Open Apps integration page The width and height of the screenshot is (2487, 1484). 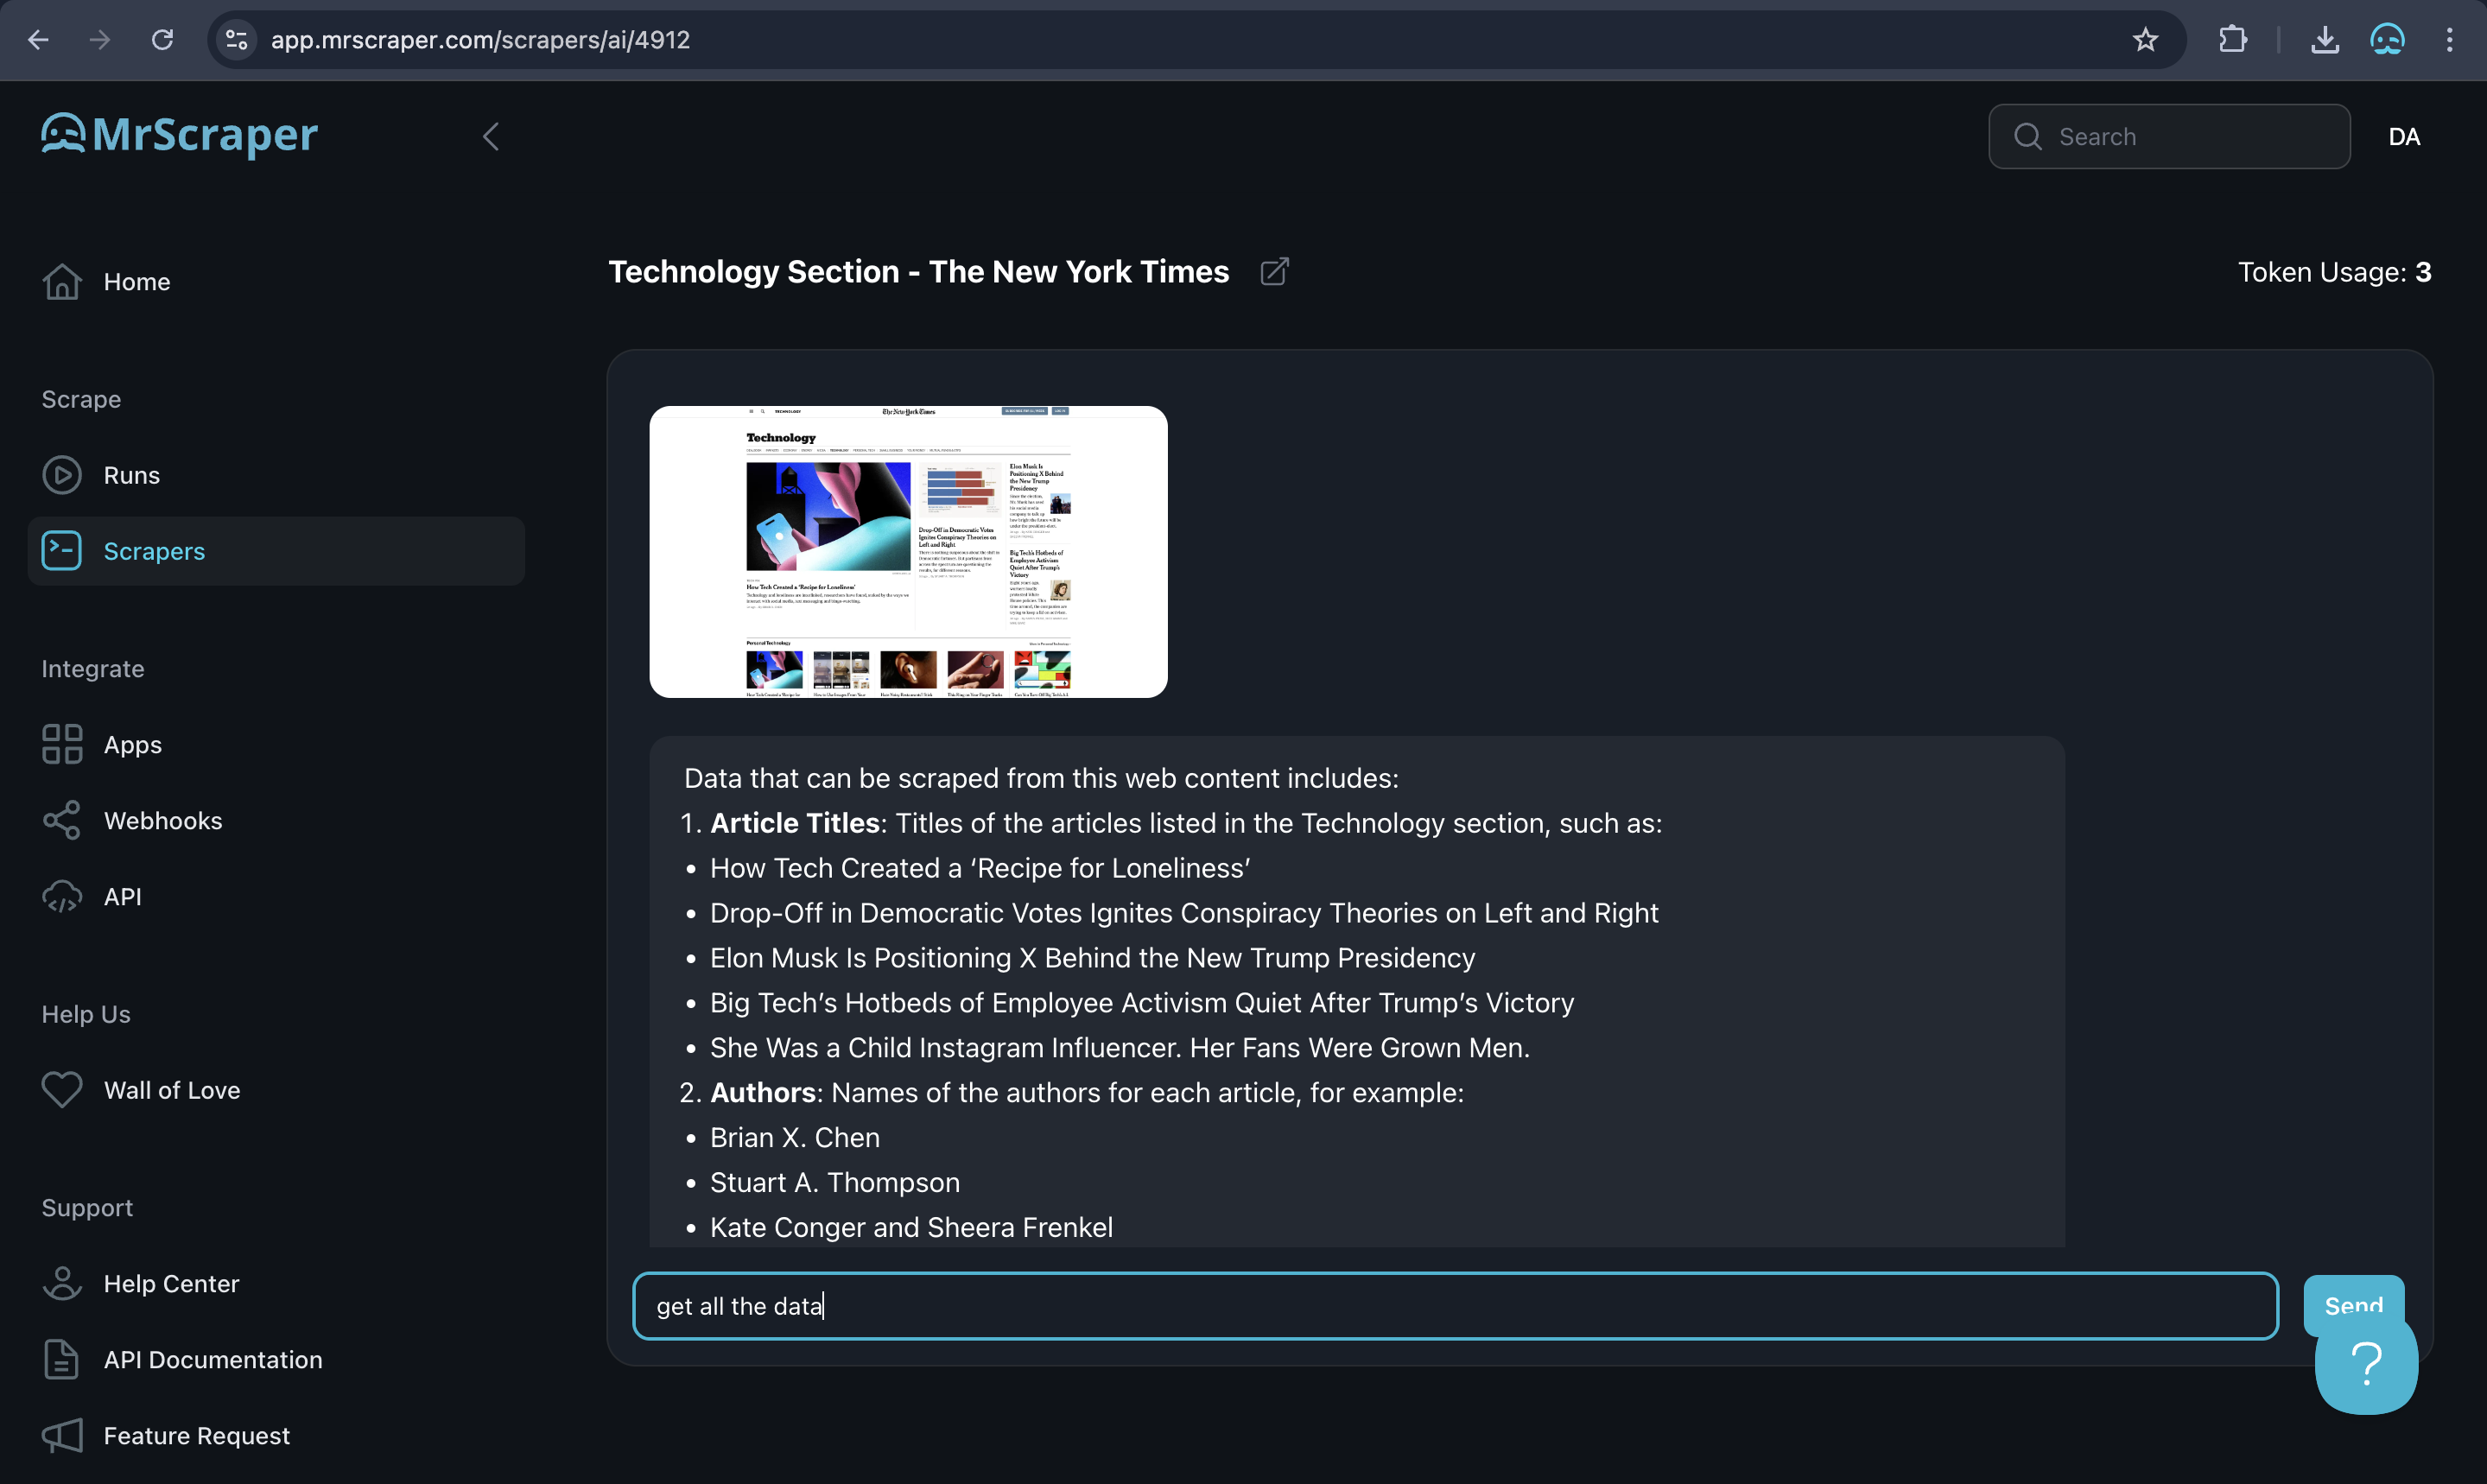276,745
